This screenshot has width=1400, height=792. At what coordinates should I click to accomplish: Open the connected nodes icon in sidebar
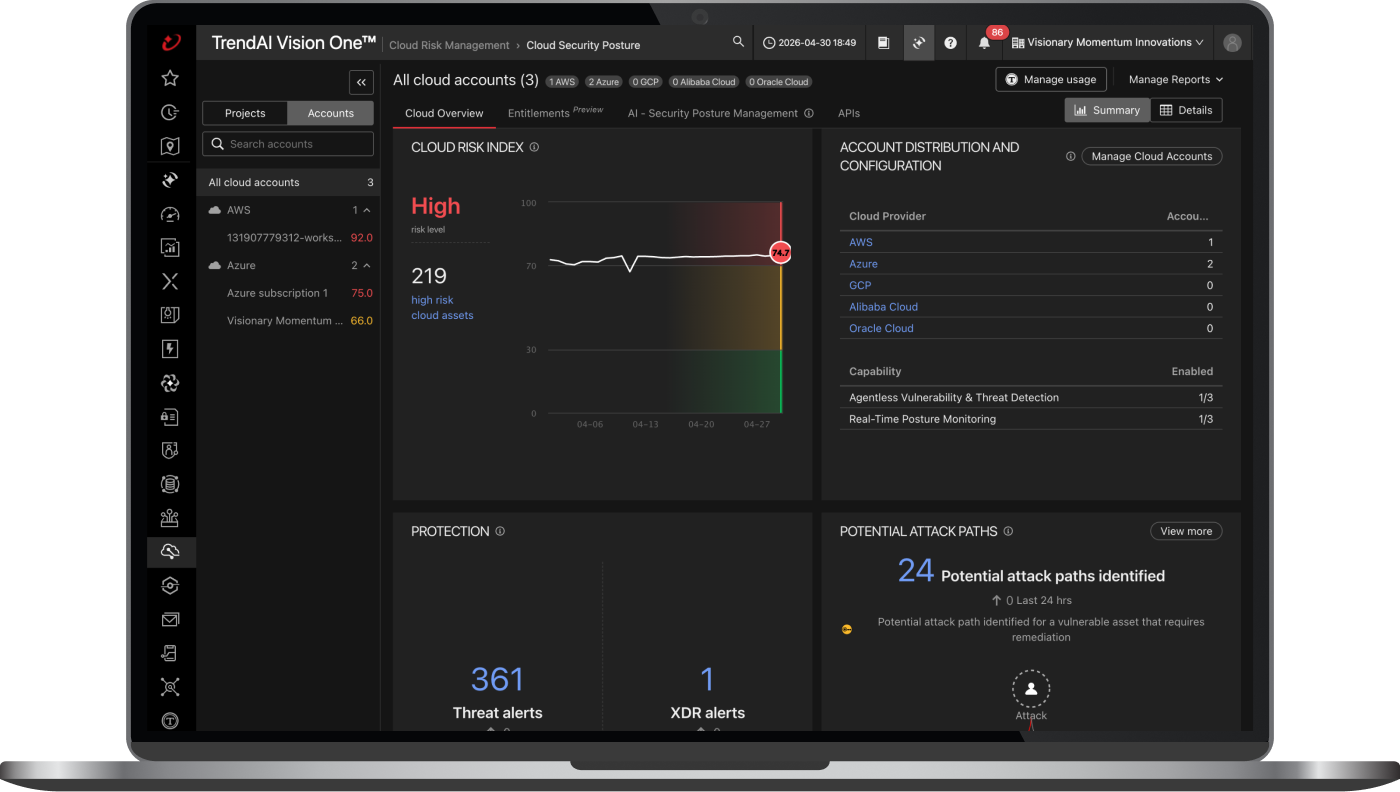point(170,687)
